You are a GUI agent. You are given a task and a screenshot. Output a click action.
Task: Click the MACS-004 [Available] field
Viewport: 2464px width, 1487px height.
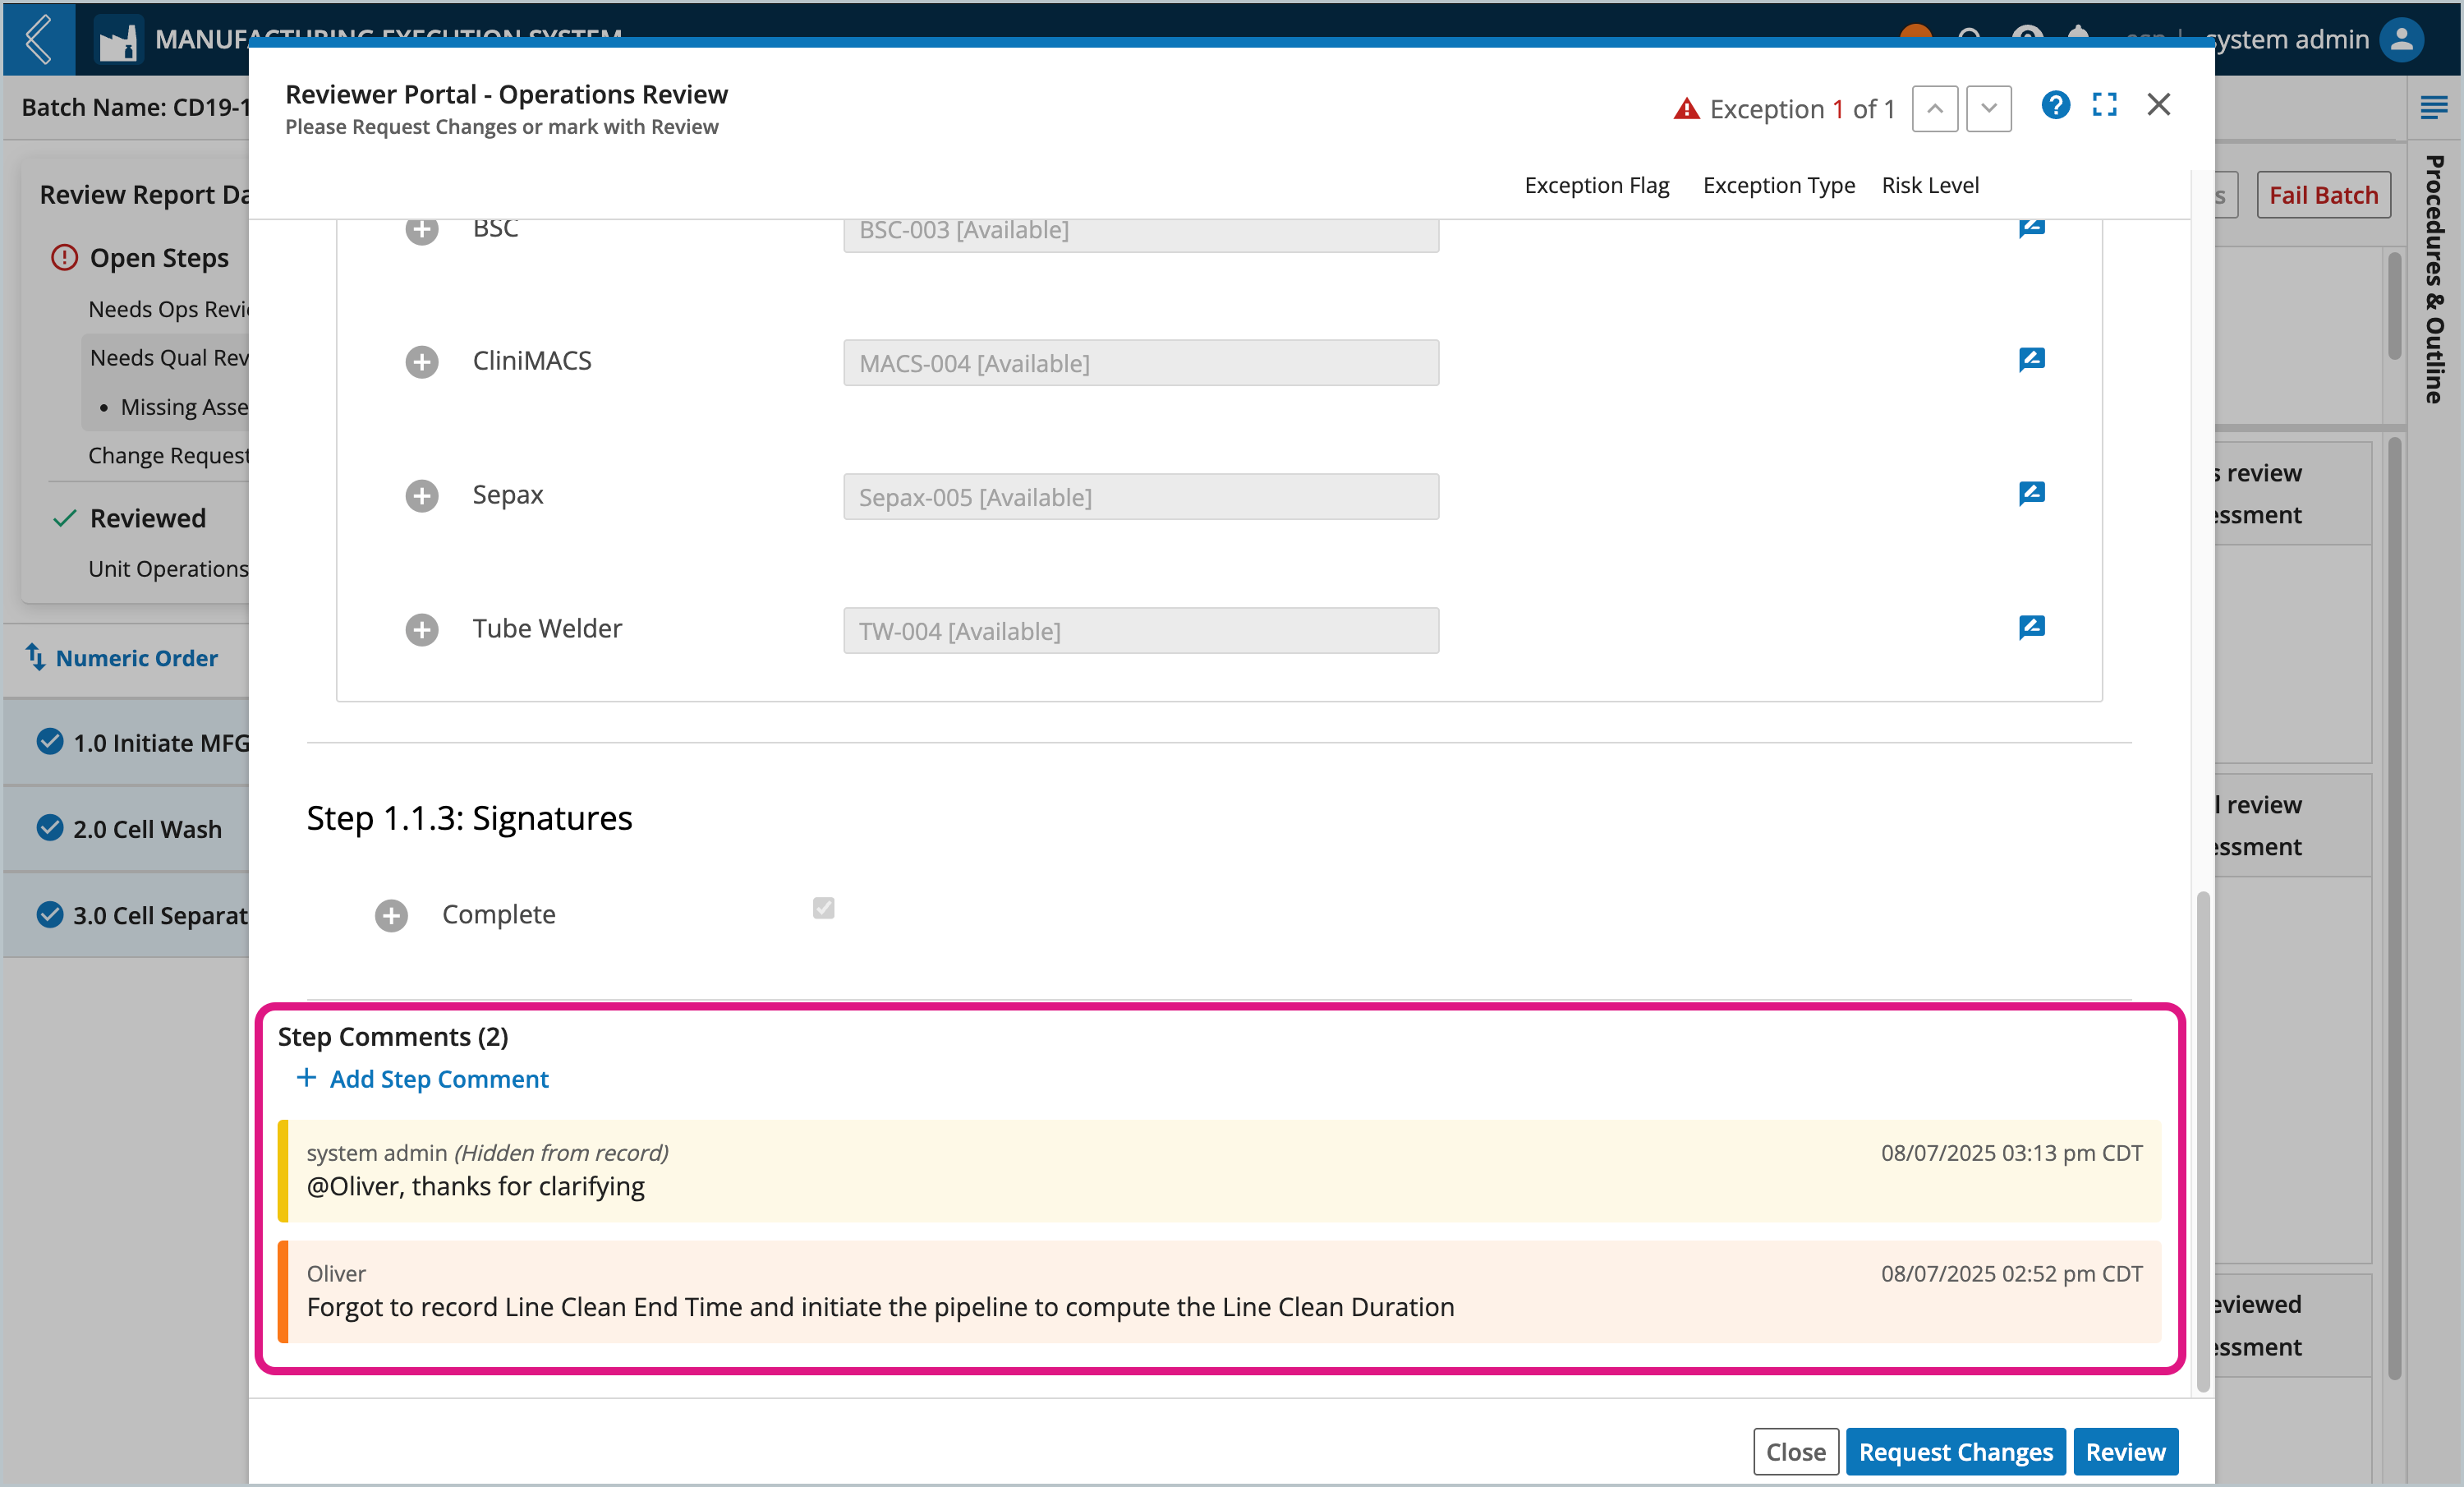coord(1140,362)
